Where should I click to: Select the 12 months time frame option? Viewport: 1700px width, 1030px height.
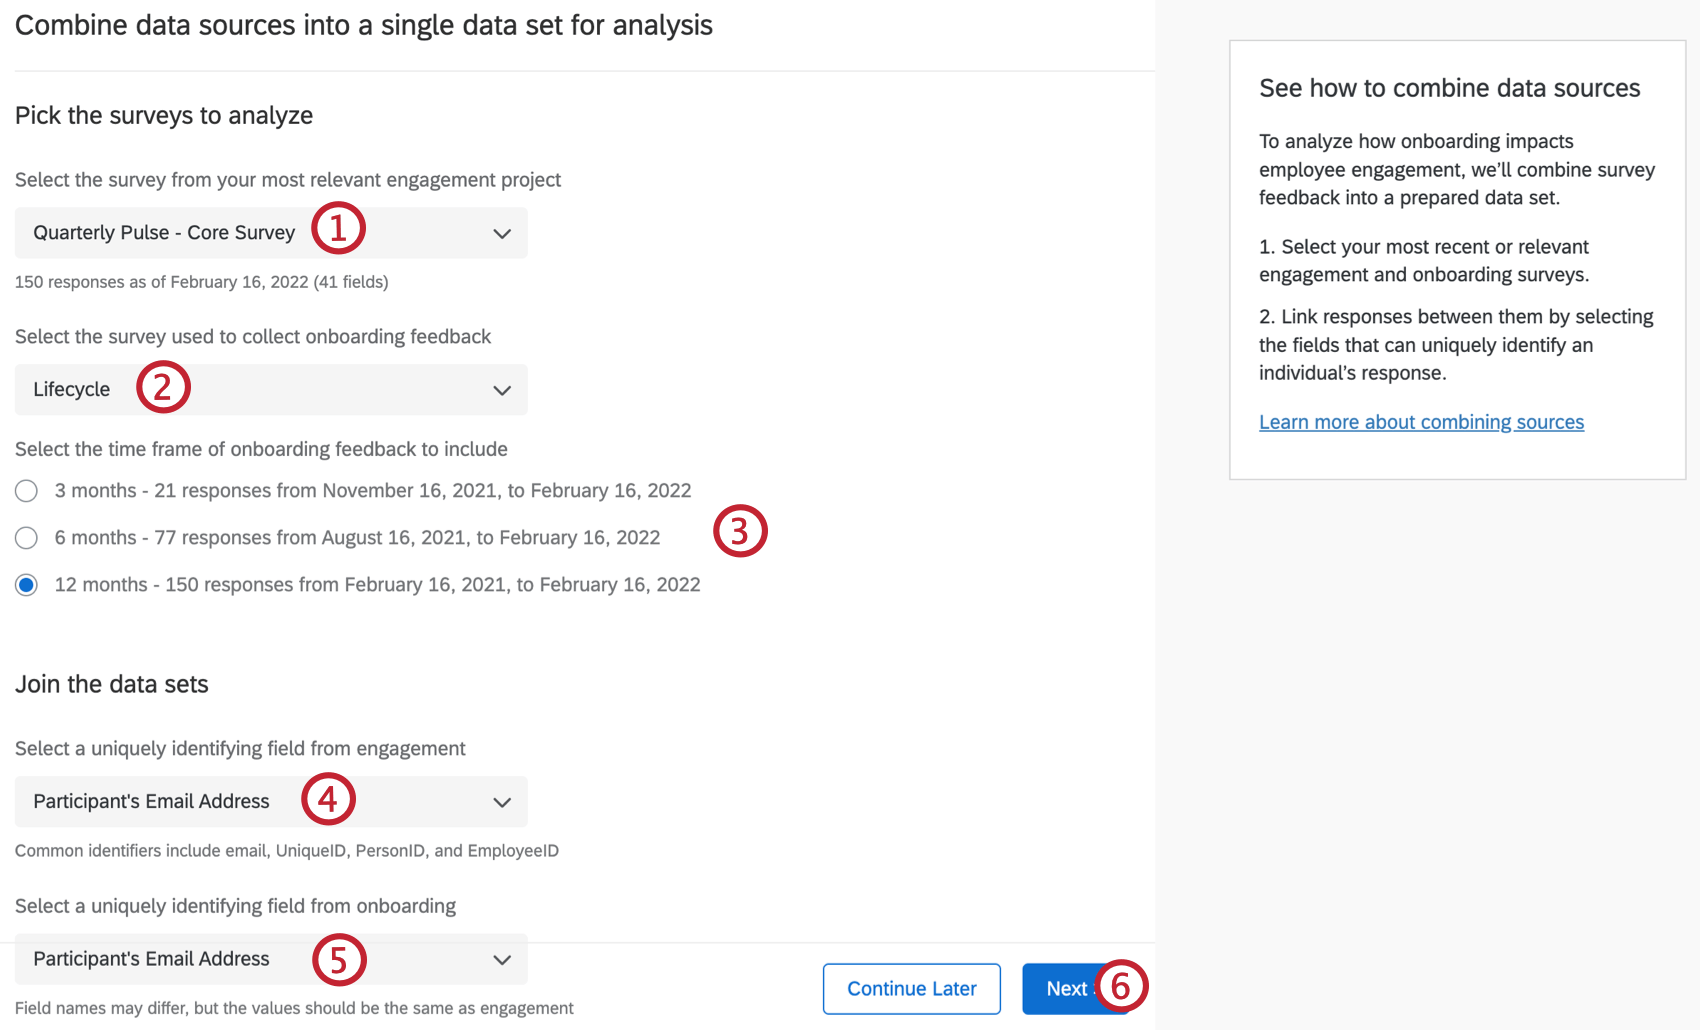(26, 584)
